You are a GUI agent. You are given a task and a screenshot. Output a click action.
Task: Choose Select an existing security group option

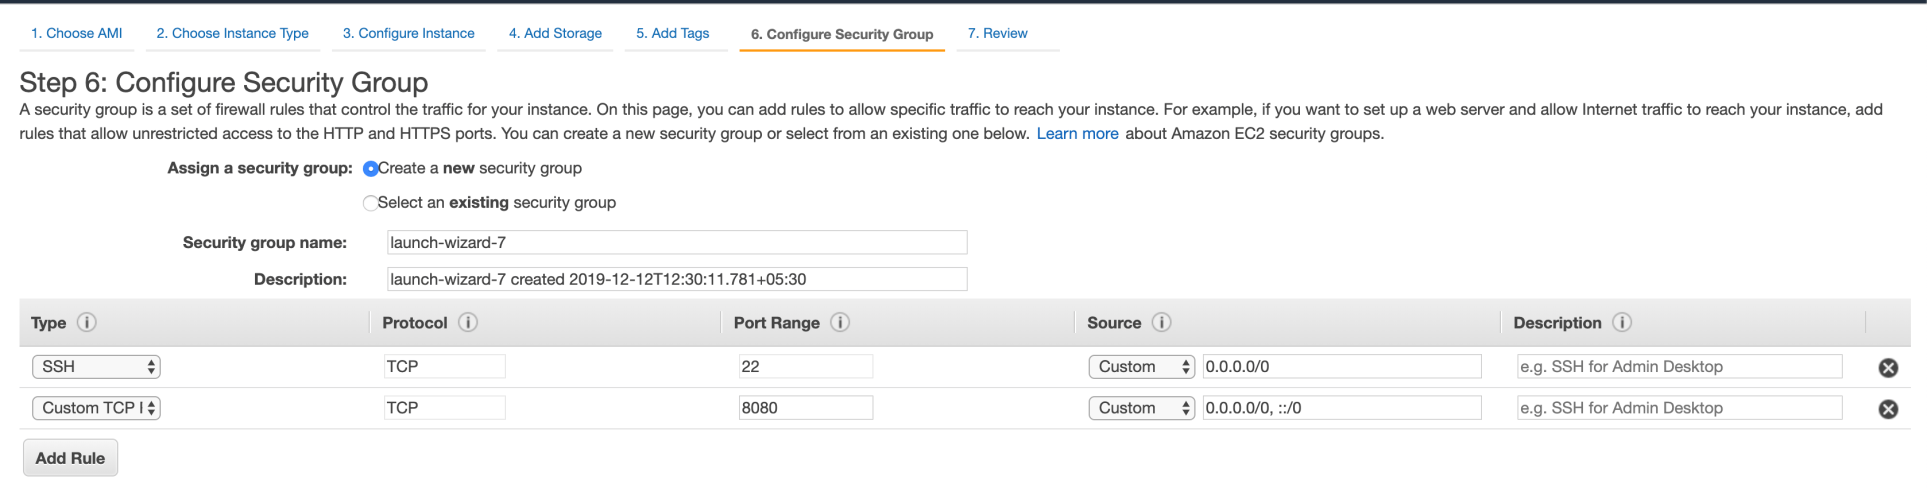click(371, 203)
